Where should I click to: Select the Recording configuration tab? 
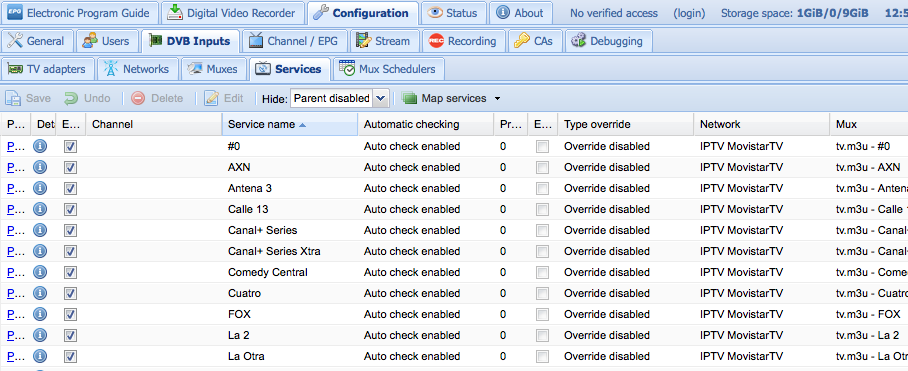pyautogui.click(x=463, y=41)
